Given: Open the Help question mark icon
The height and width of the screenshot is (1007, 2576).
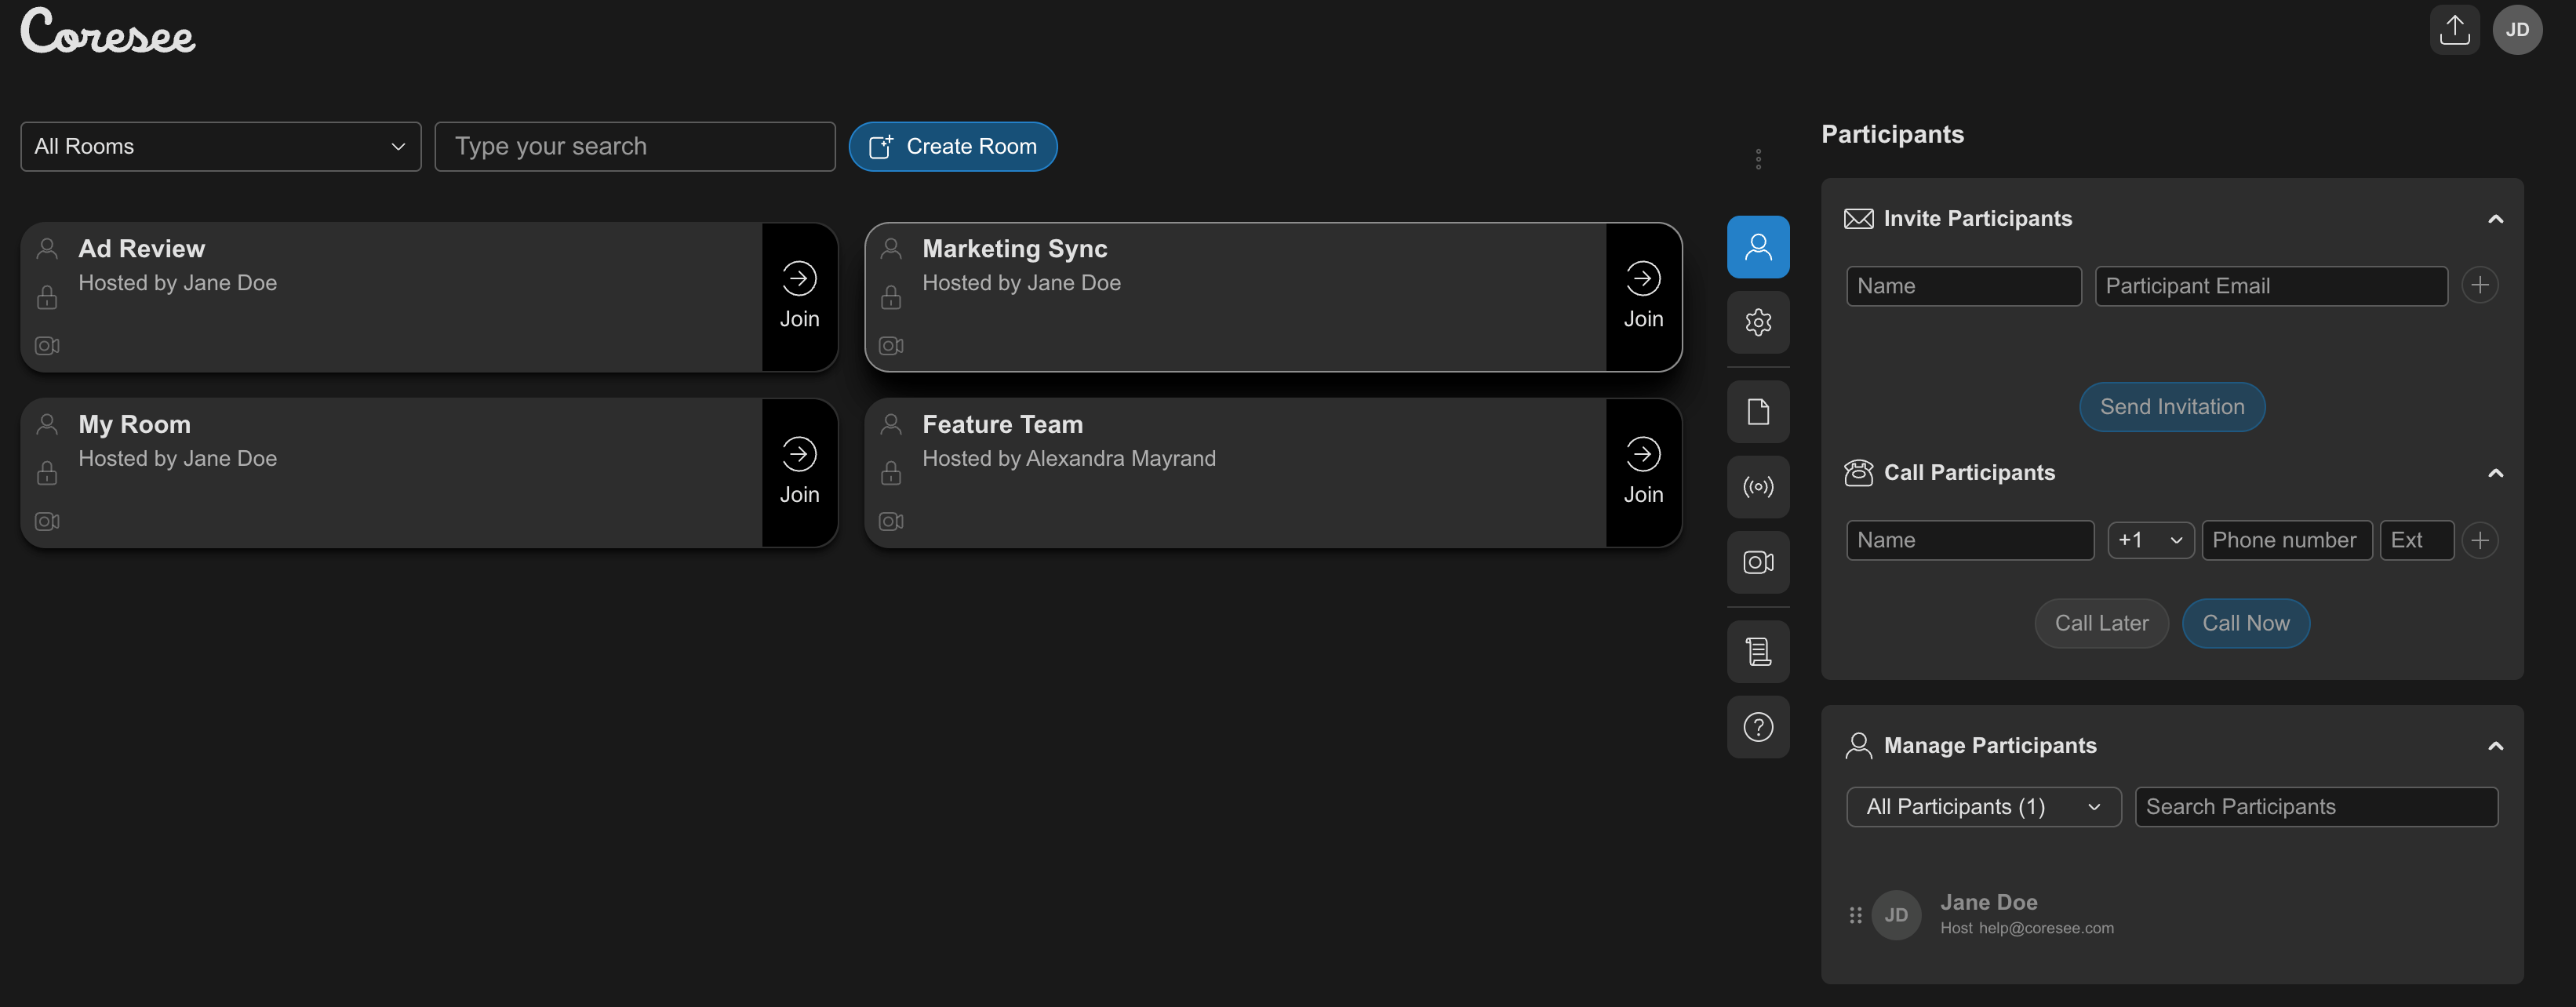Looking at the screenshot, I should coord(1758,727).
